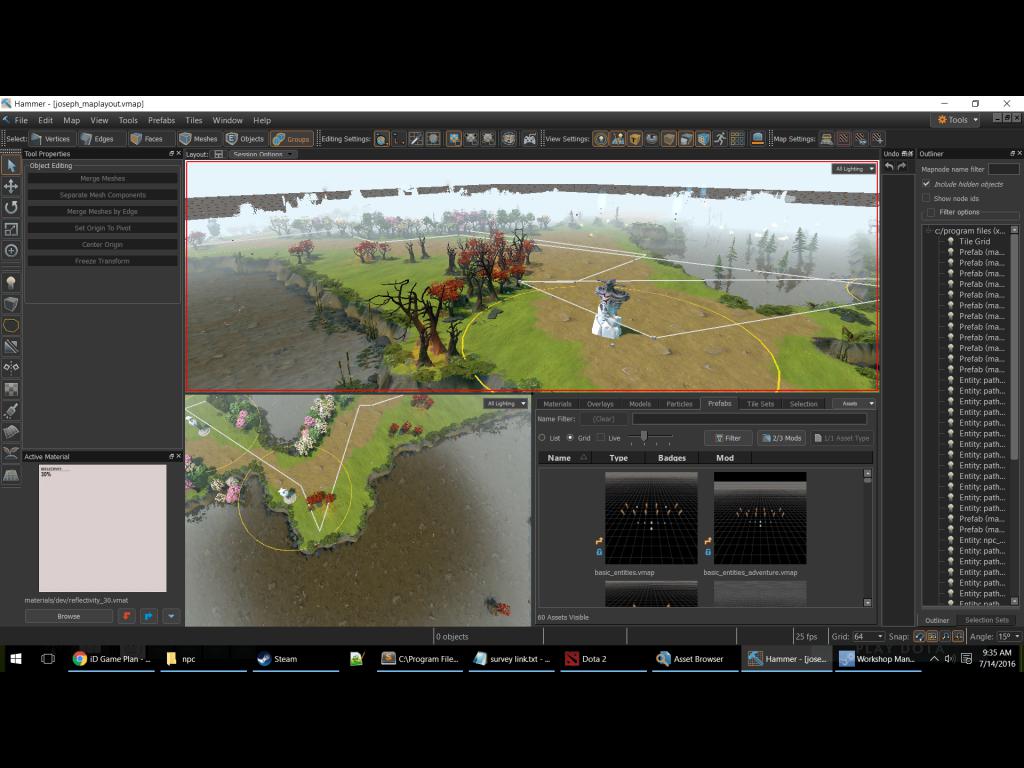Open the Angle dropdown

click(1010, 636)
